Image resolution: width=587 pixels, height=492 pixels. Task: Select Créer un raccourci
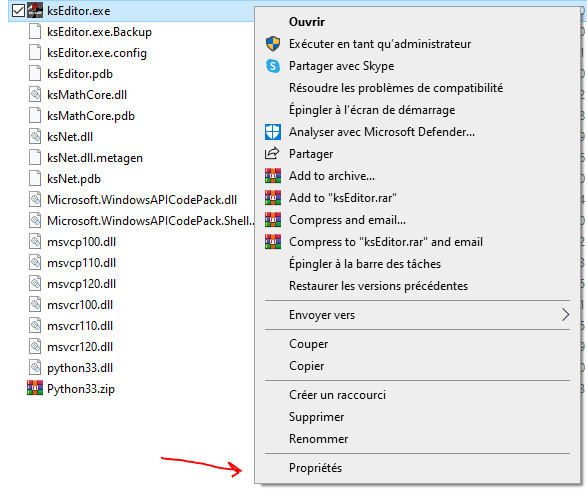tap(337, 395)
